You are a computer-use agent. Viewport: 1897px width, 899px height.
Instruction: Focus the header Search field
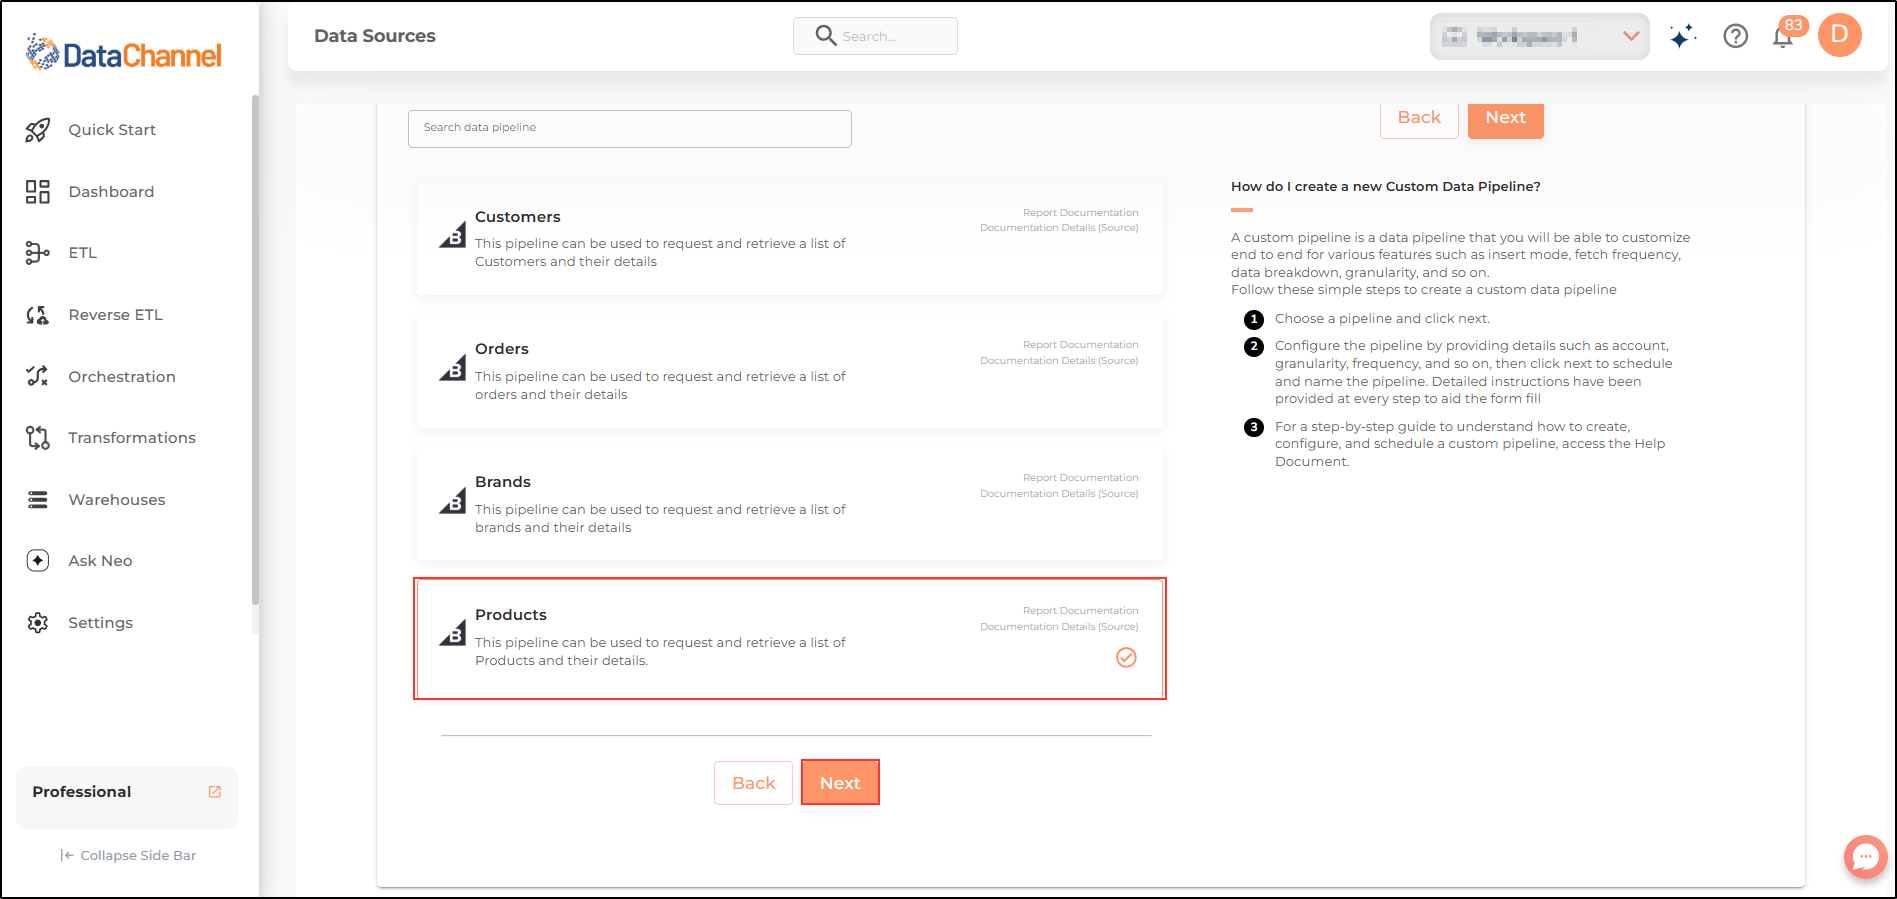pos(875,36)
